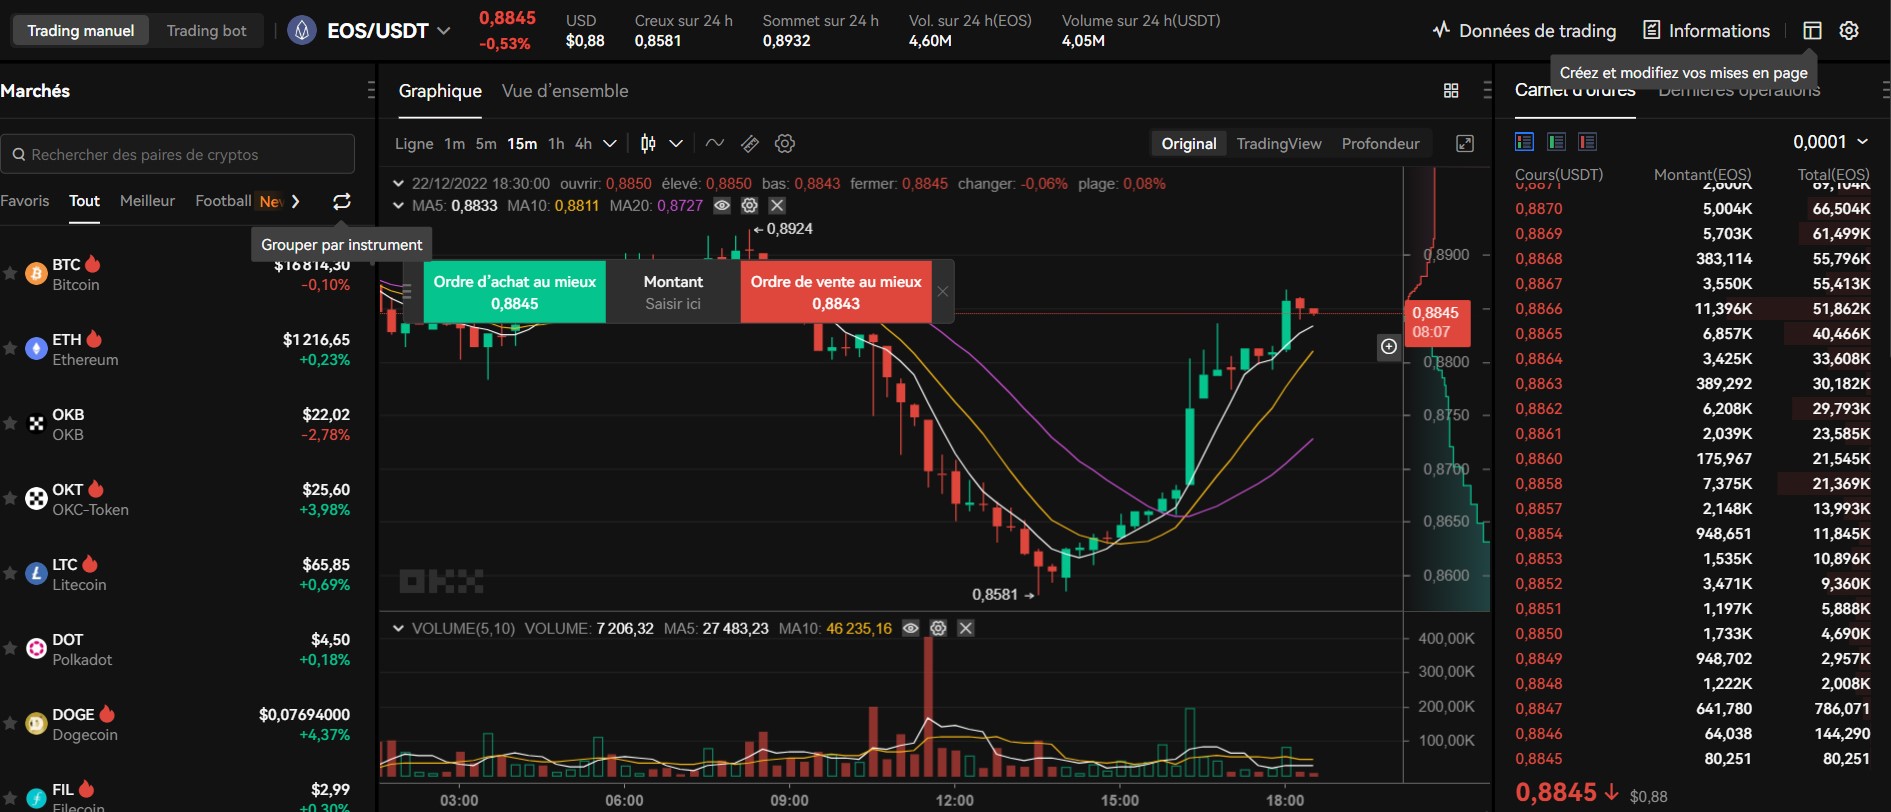The height and width of the screenshot is (812, 1891).
Task: Select Trading manuel mode
Action: point(81,31)
